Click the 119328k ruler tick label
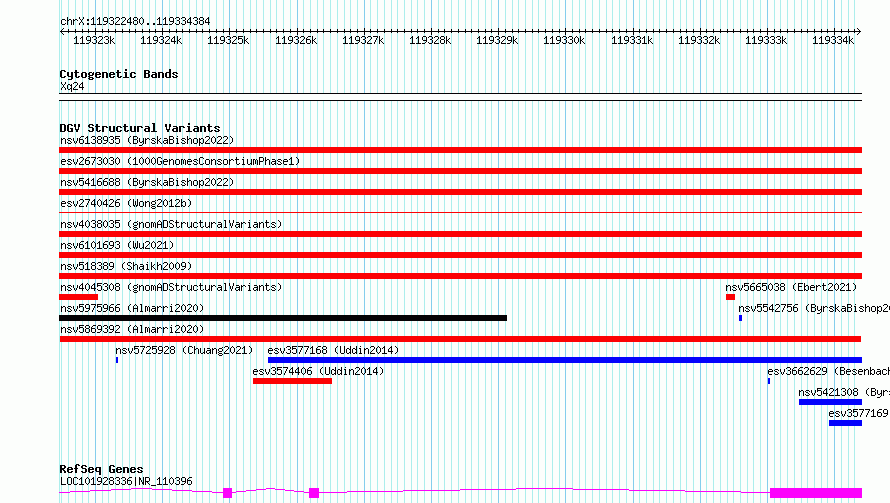The width and height of the screenshot is (890, 503). (x=430, y=40)
